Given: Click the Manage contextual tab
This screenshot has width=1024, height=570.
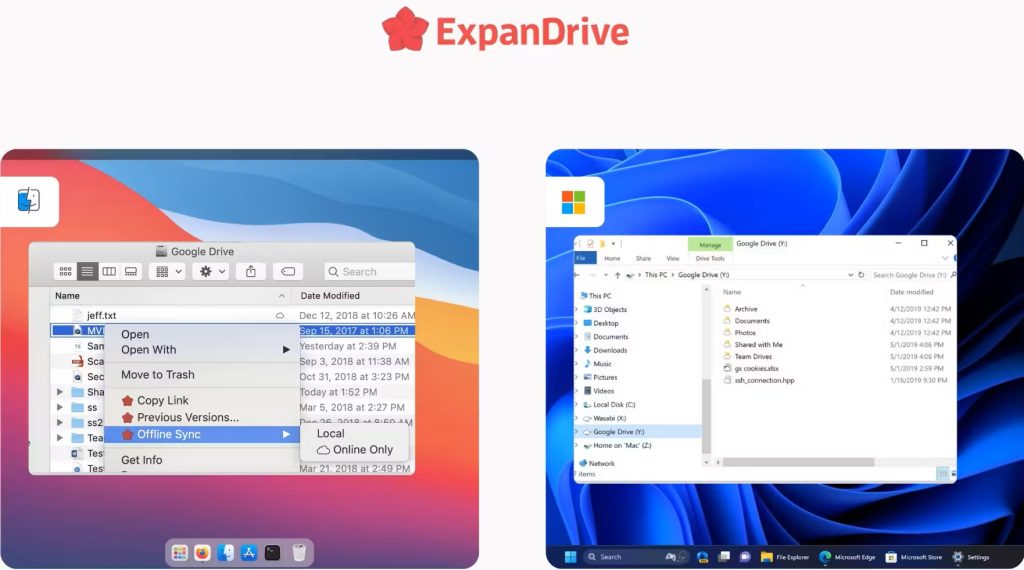Looking at the screenshot, I should pos(710,245).
